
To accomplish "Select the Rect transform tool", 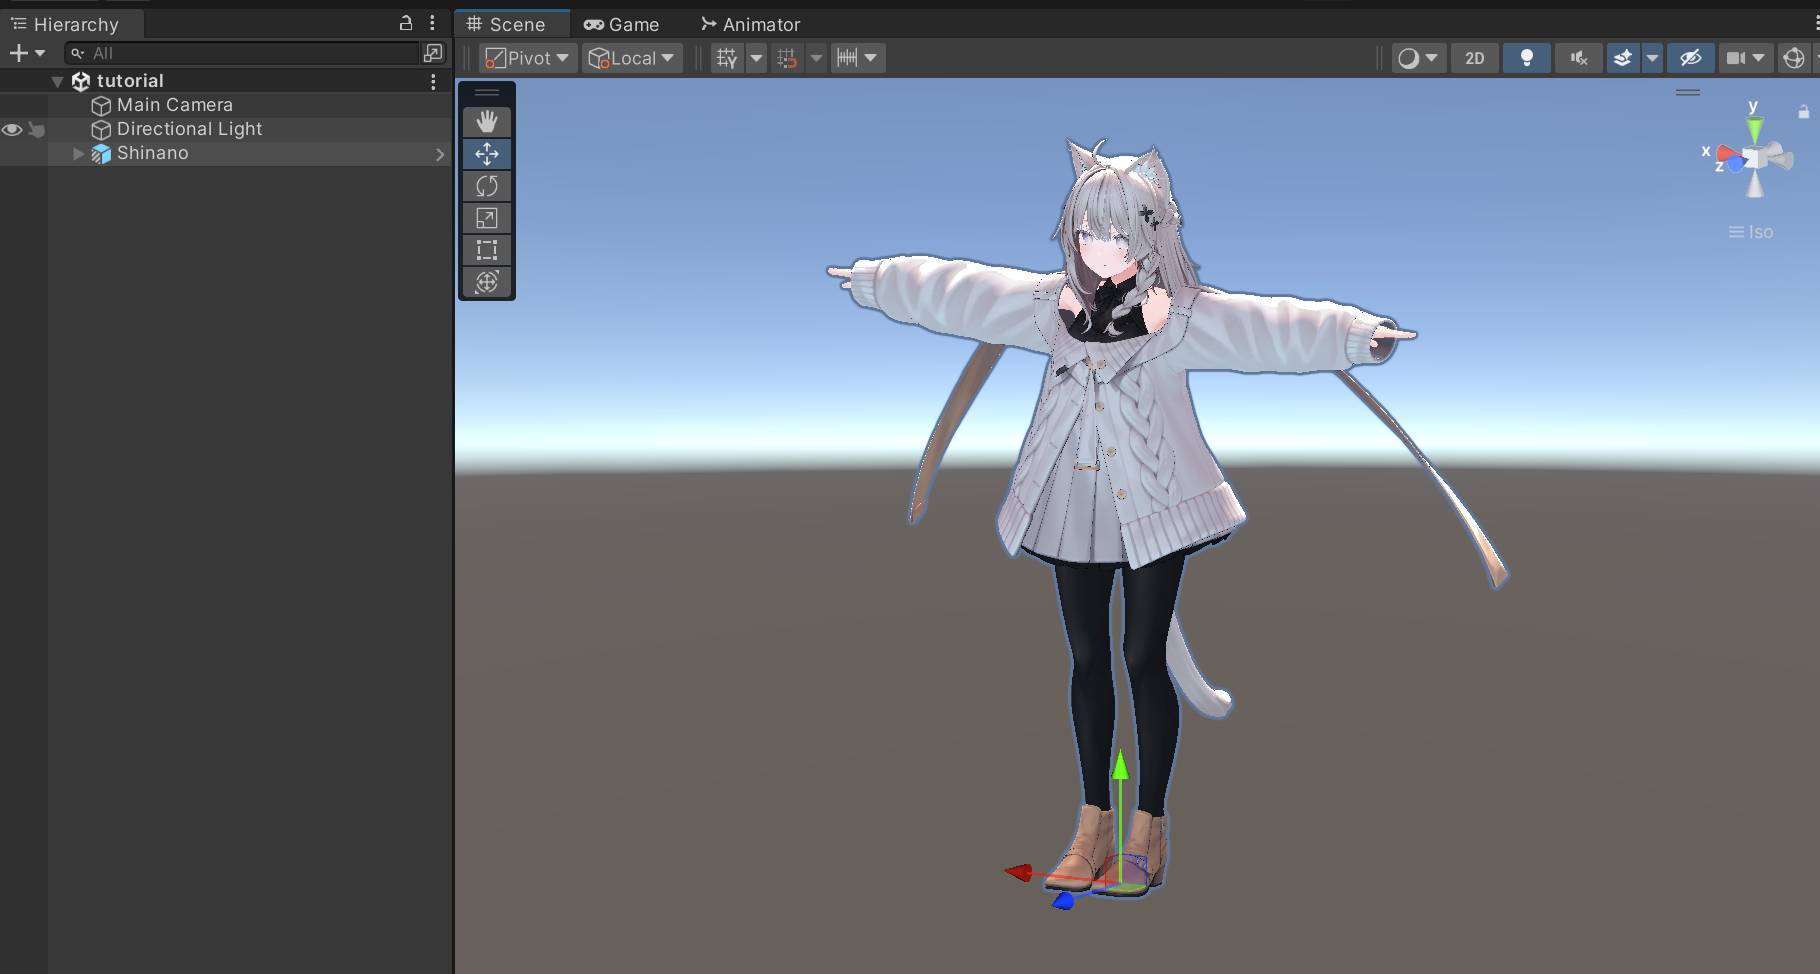I will [x=487, y=250].
